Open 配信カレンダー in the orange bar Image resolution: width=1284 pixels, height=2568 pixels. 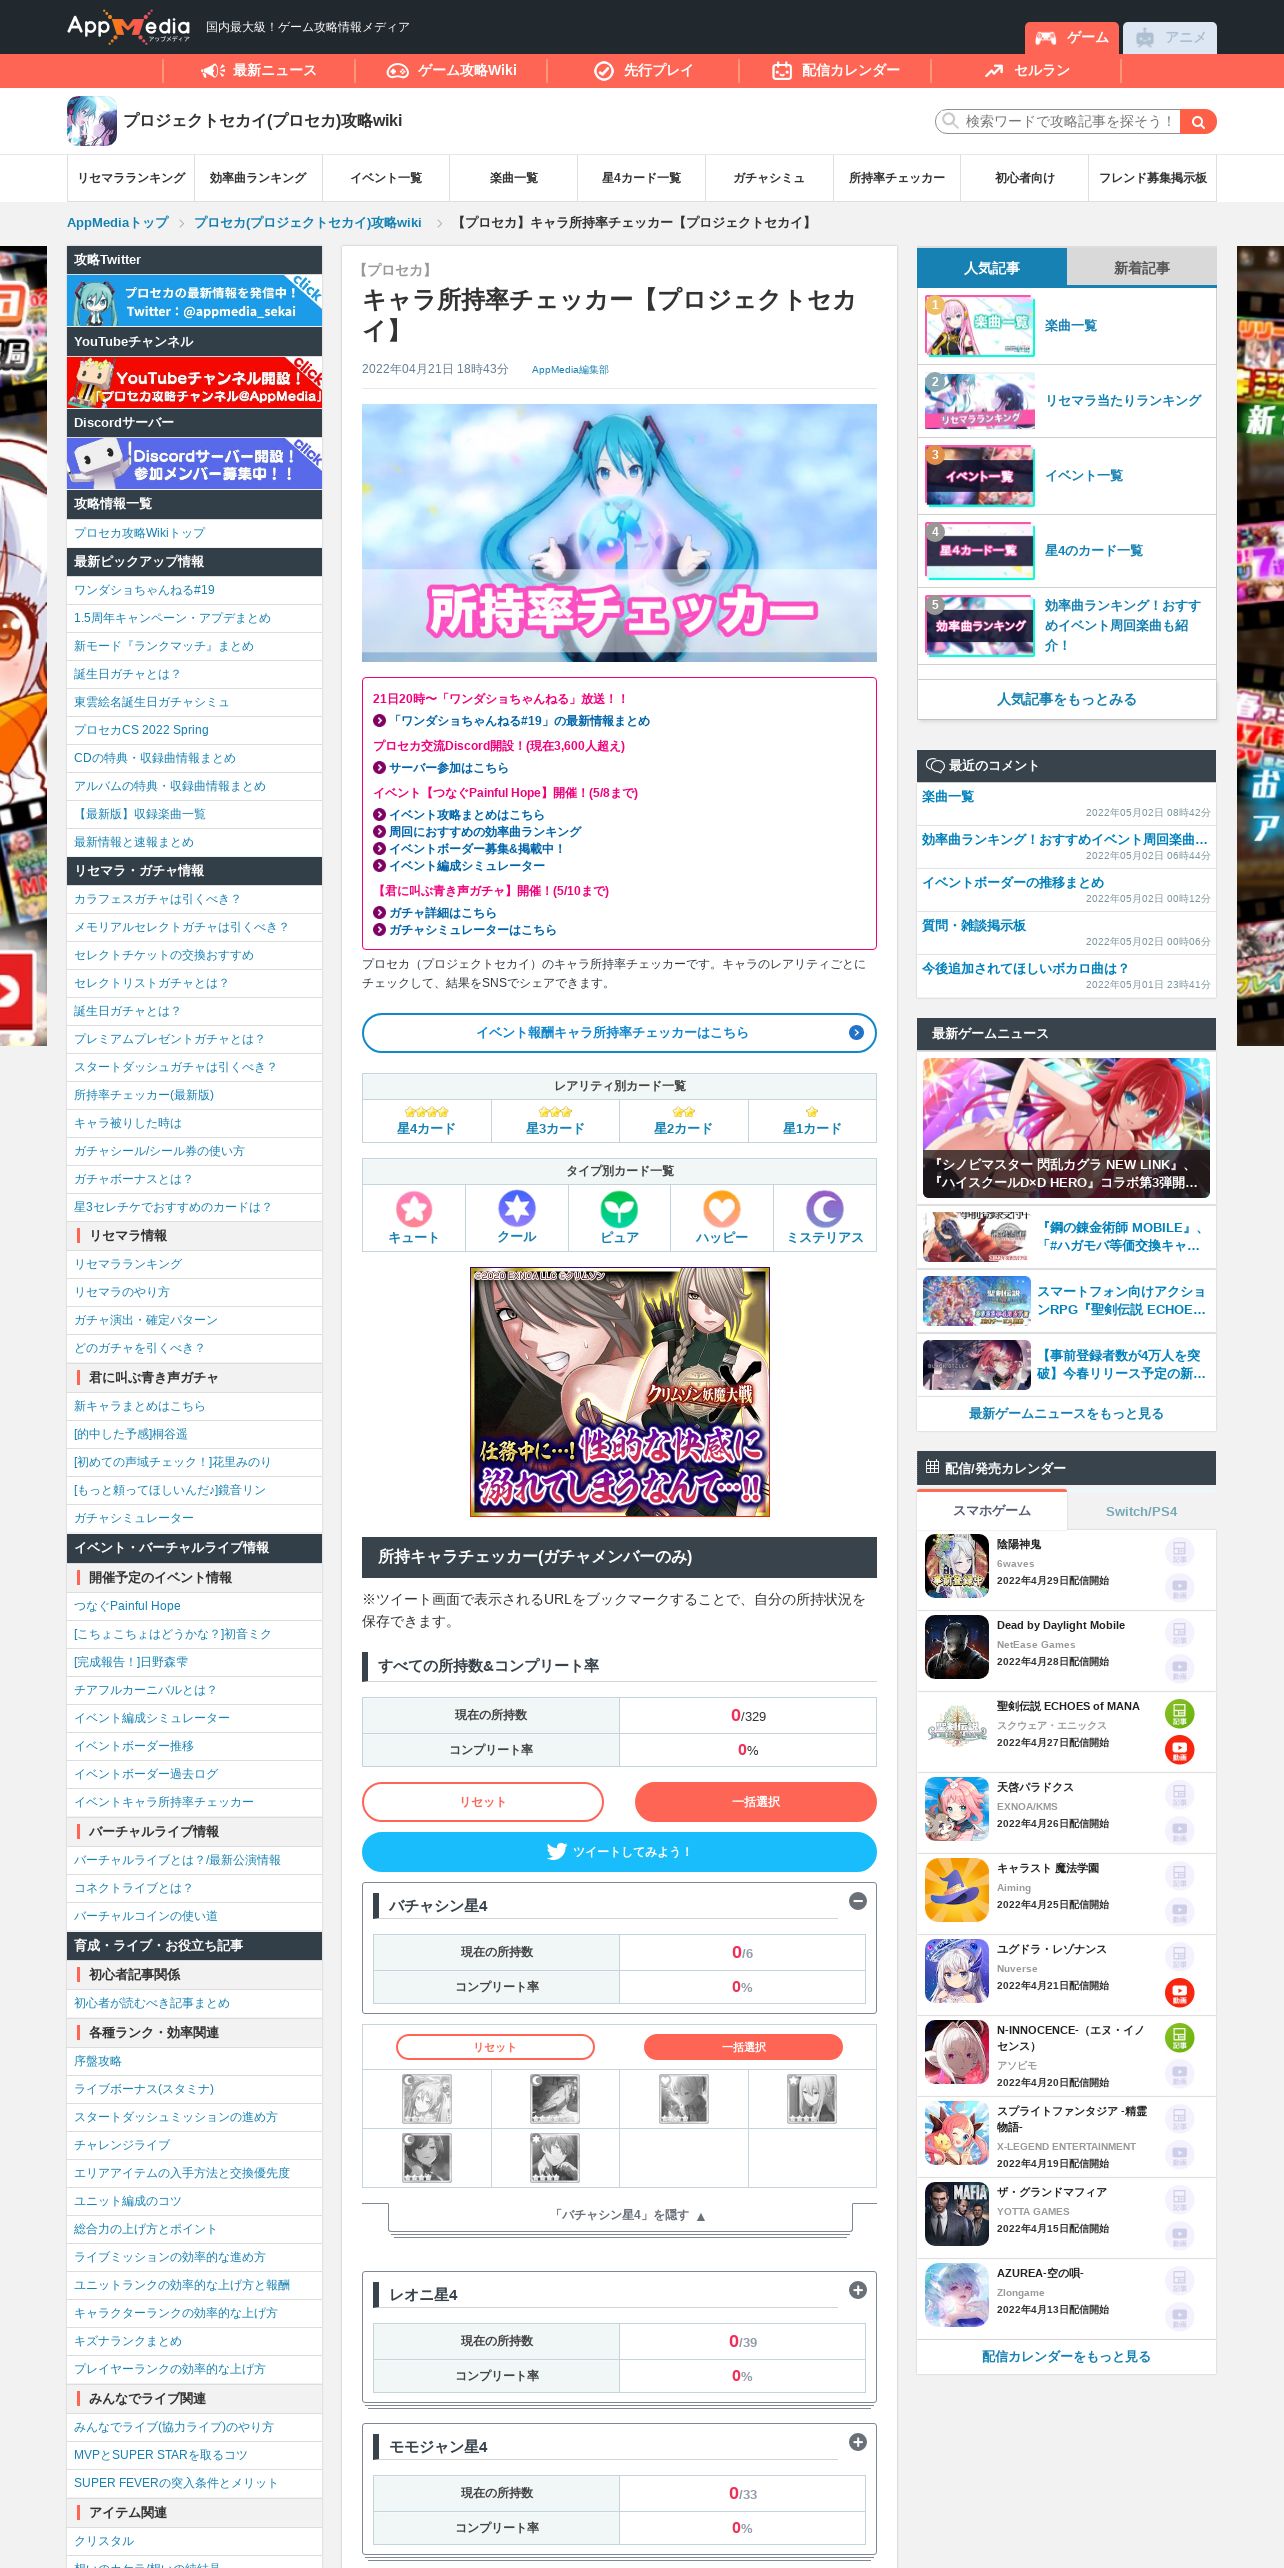[836, 70]
